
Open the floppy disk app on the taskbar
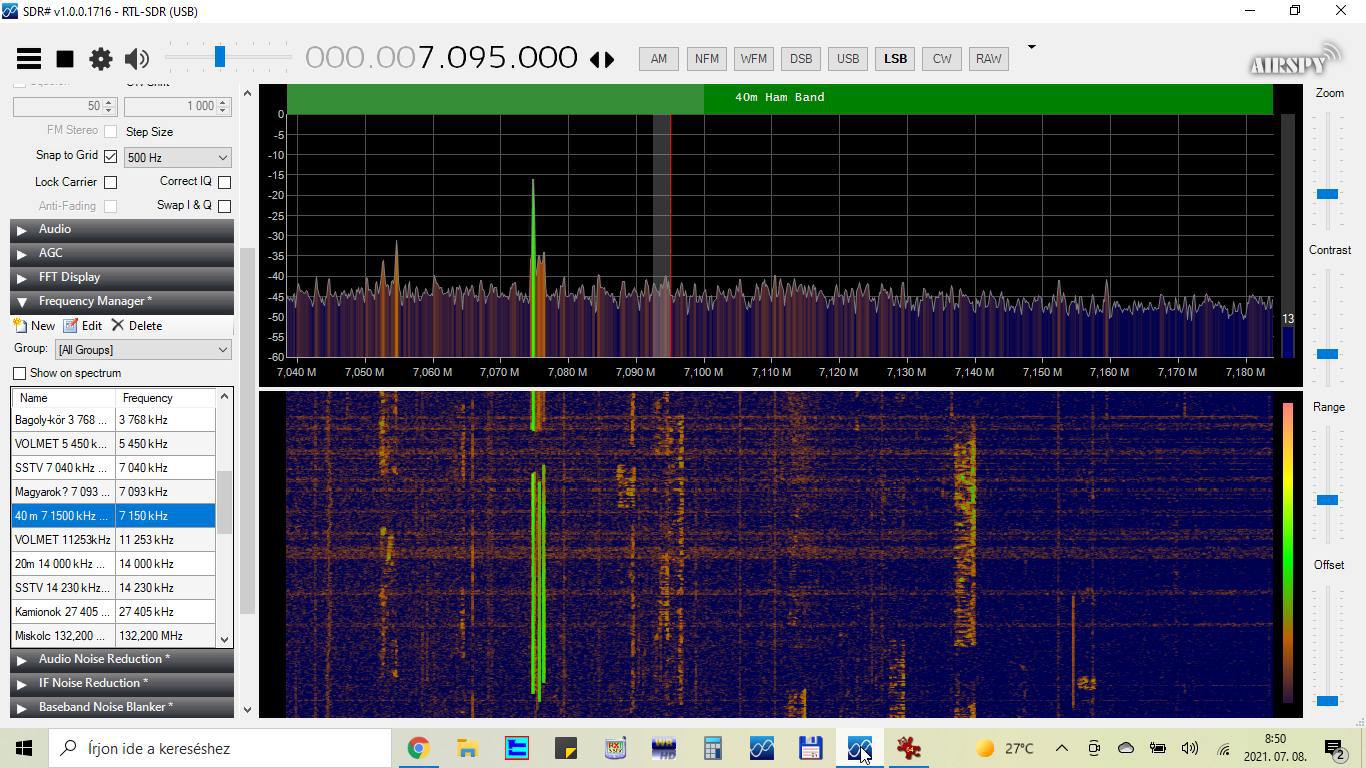point(811,748)
